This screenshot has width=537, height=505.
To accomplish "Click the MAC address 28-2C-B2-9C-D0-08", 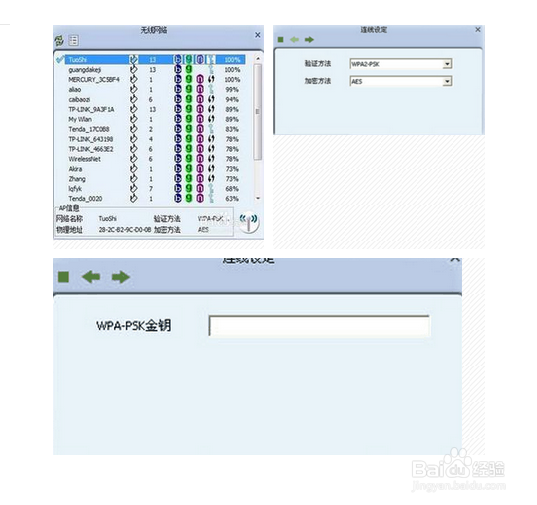I will pos(125,230).
